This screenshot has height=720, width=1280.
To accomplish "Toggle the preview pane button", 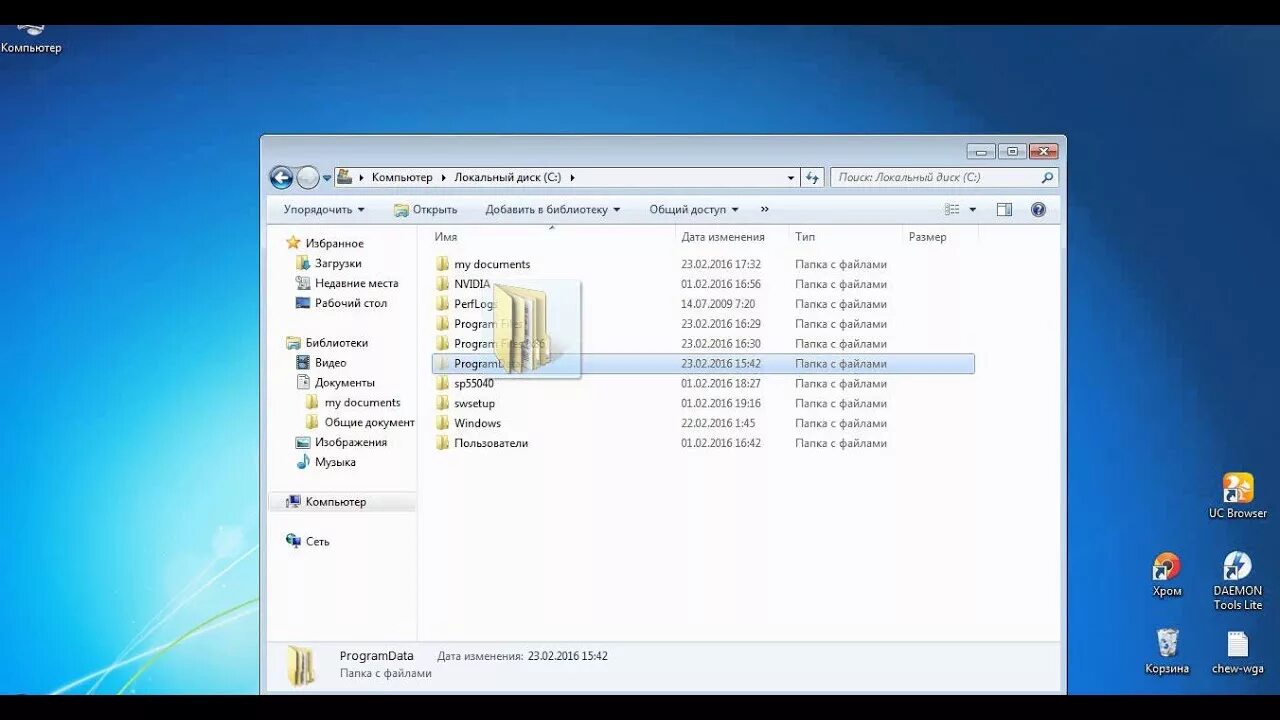I will pyautogui.click(x=1004, y=209).
